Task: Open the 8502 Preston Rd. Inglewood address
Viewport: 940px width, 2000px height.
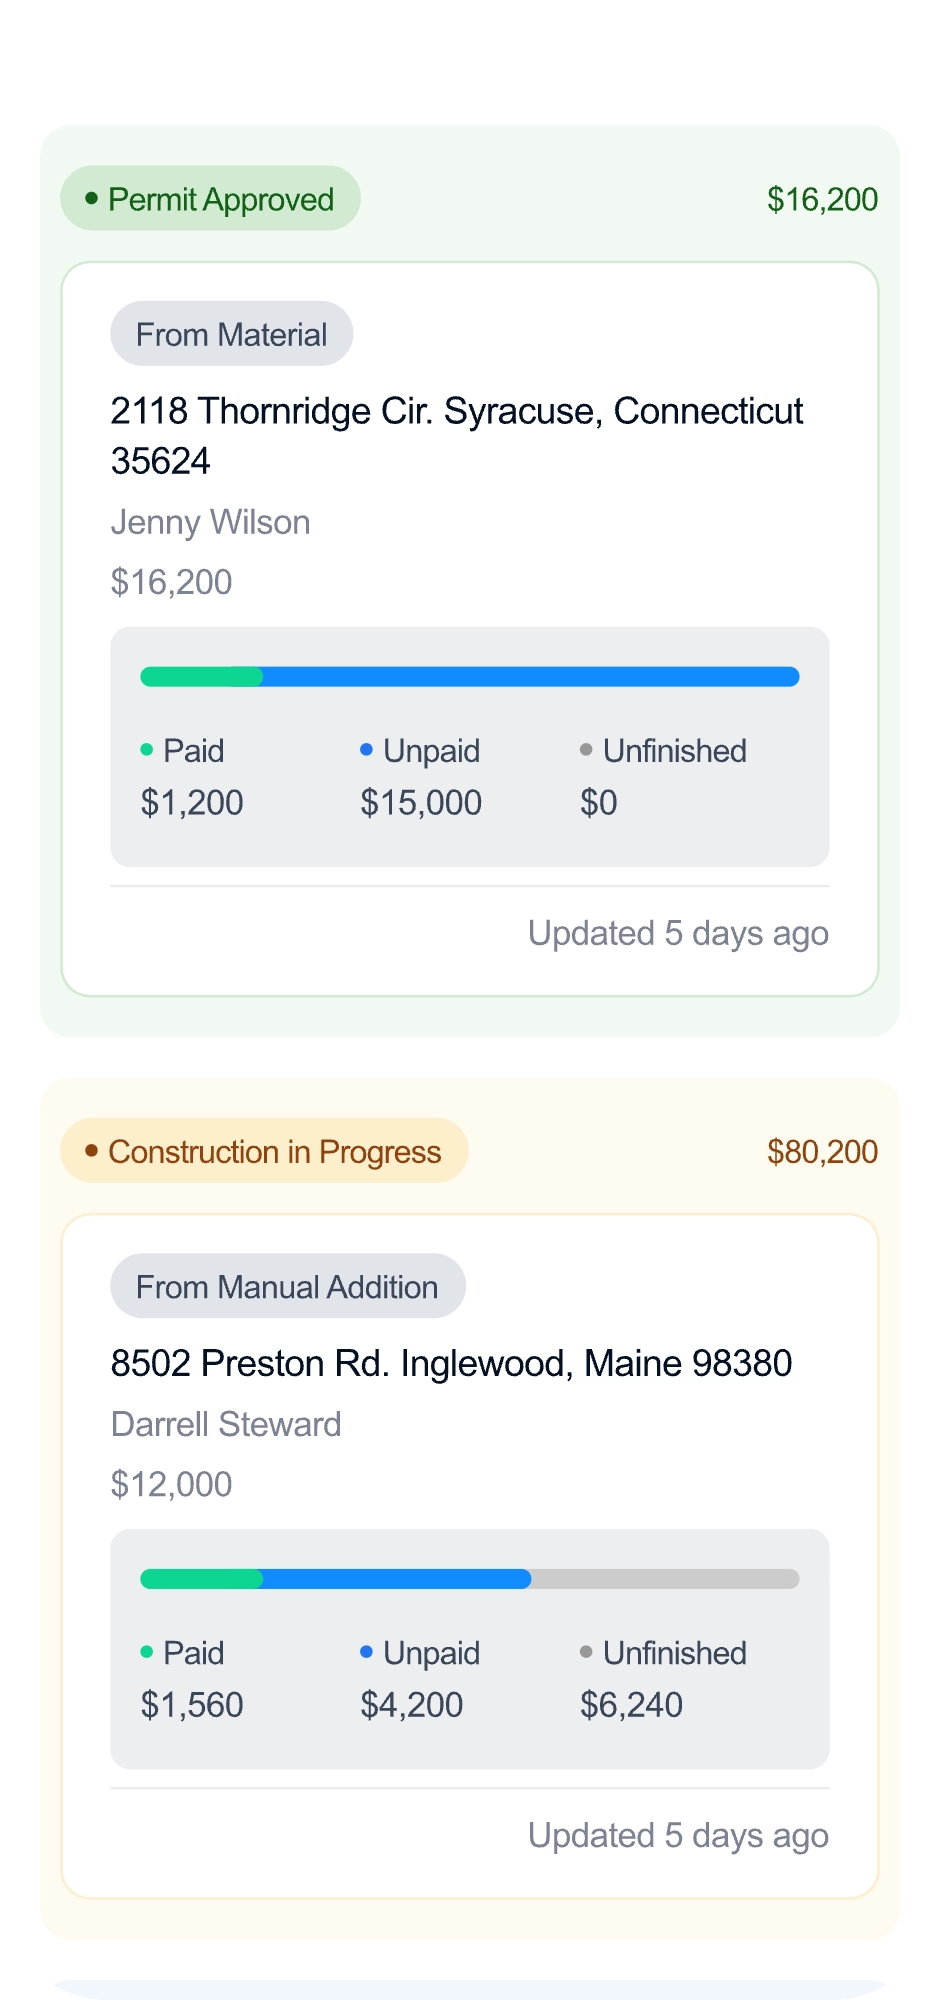Action: (451, 1363)
